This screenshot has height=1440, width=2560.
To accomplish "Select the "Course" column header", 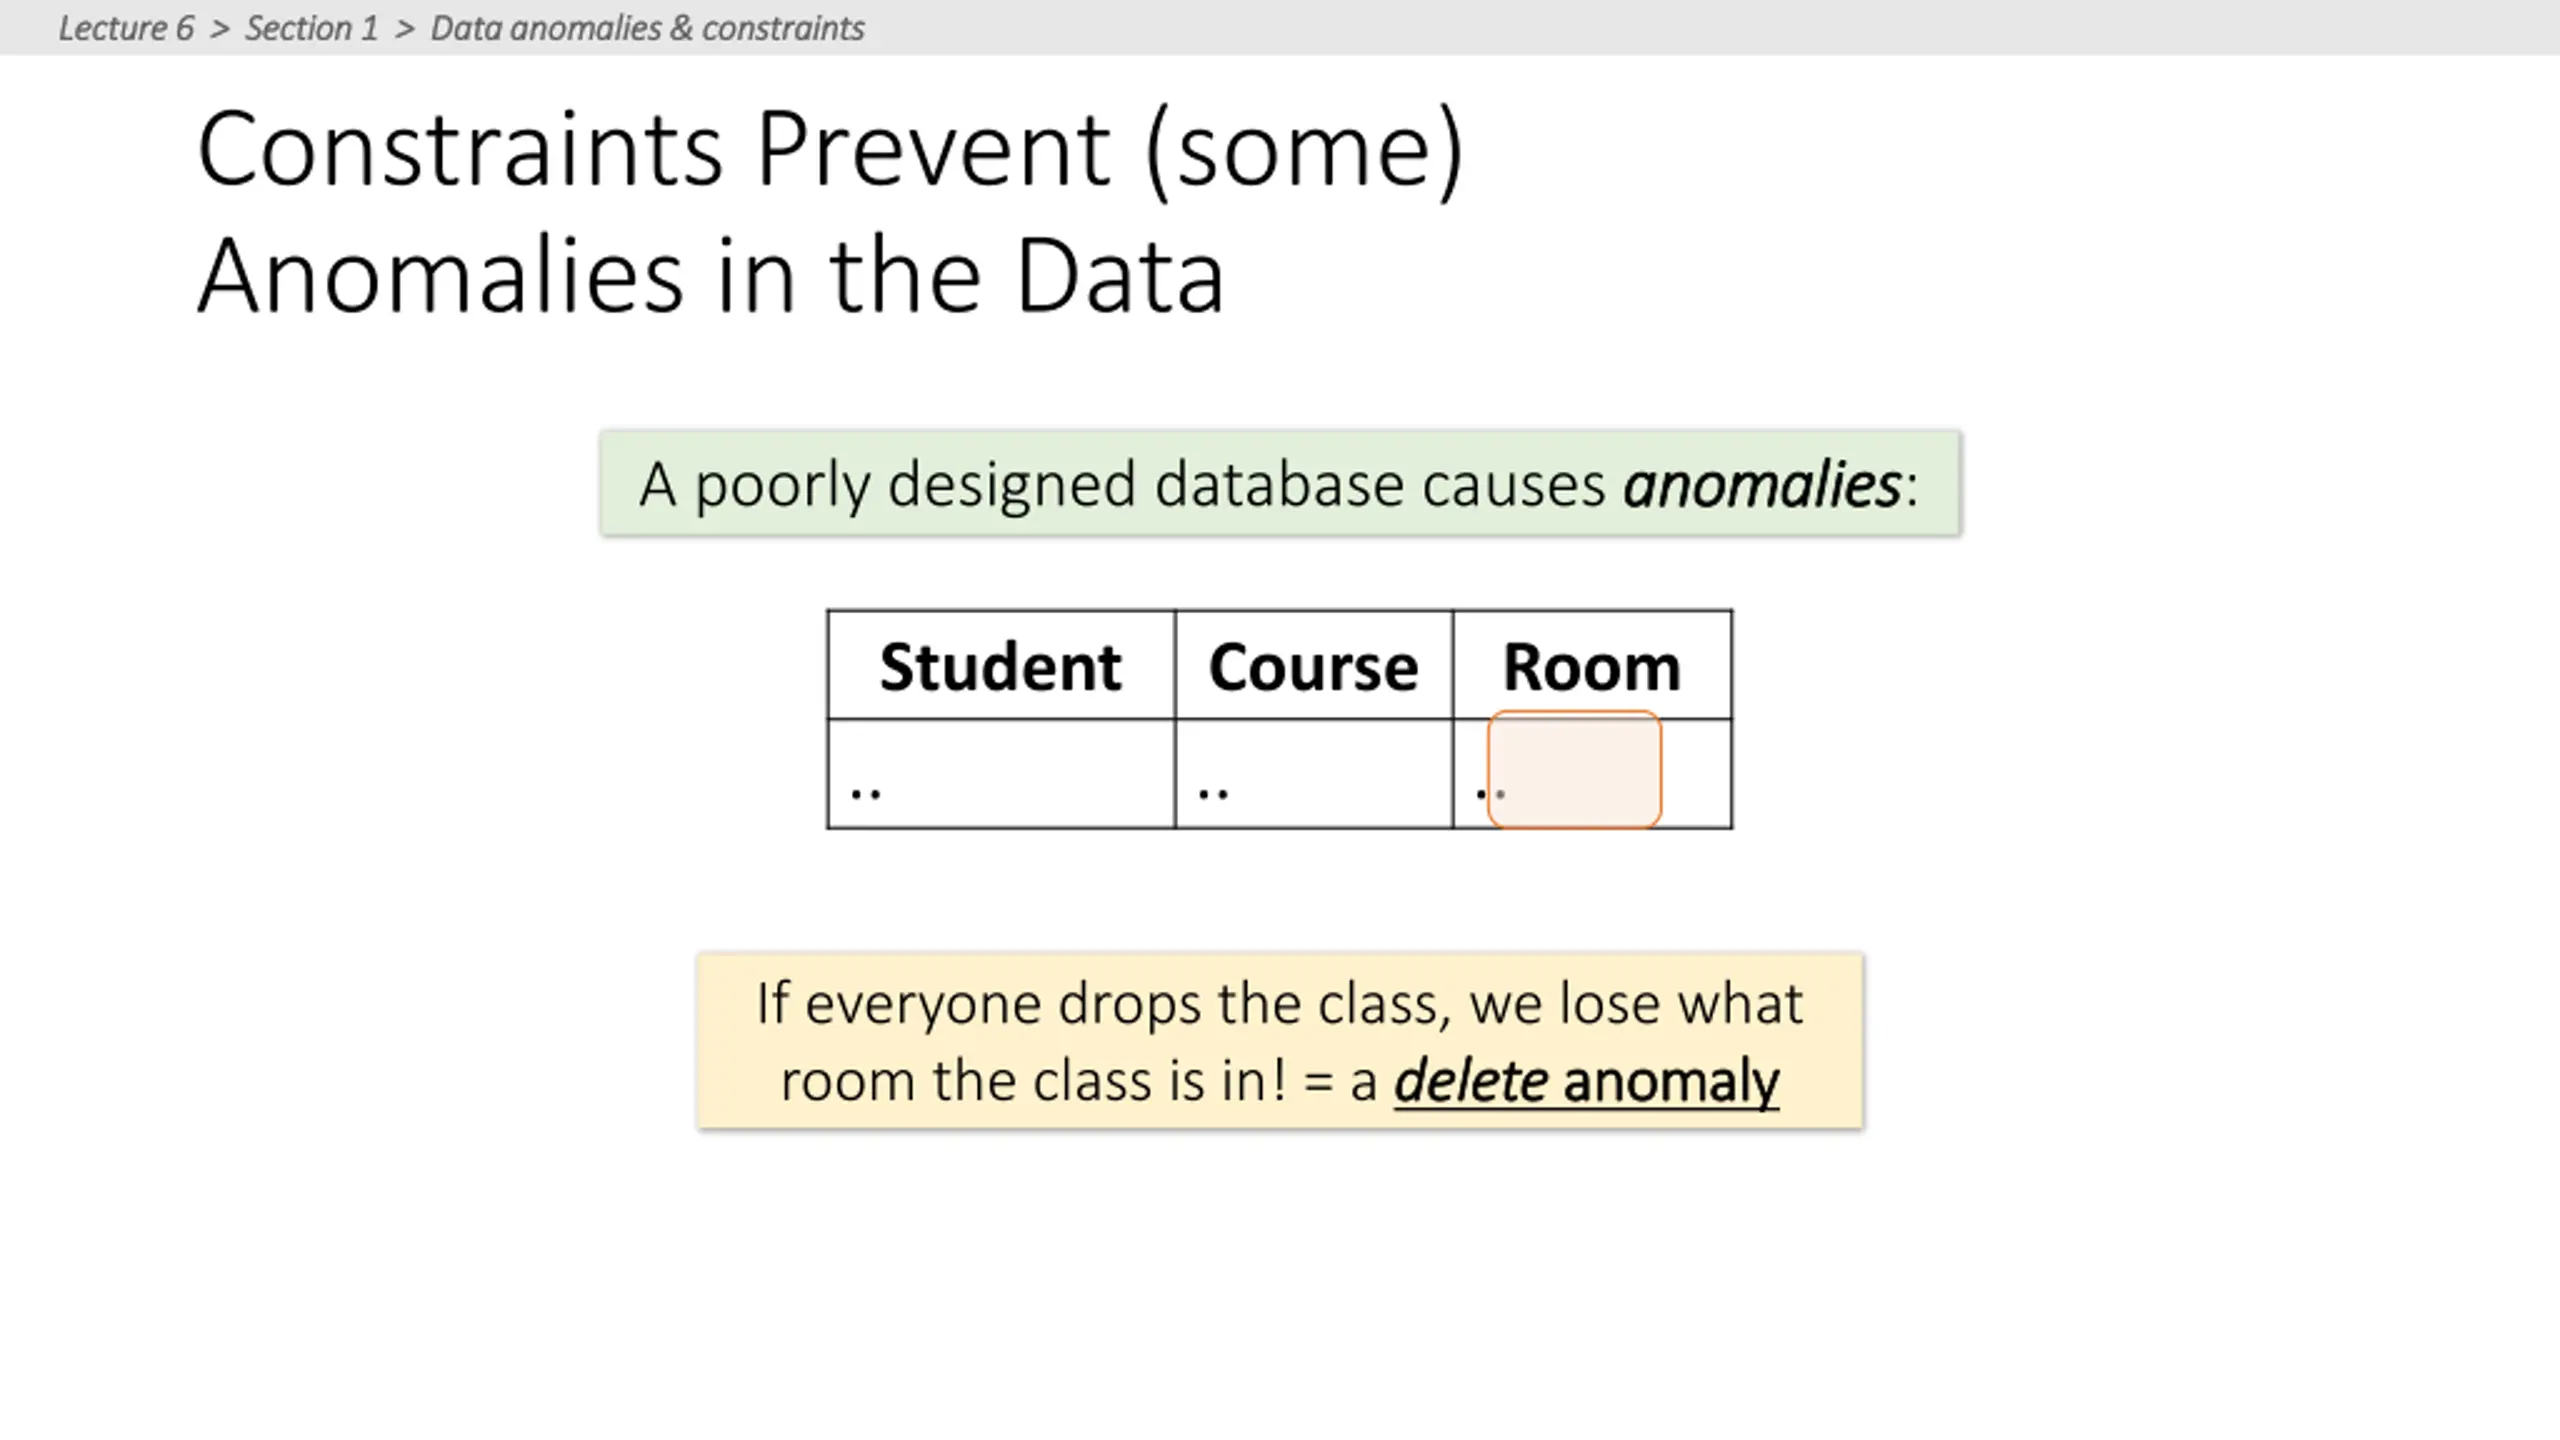I will (x=1313, y=666).
